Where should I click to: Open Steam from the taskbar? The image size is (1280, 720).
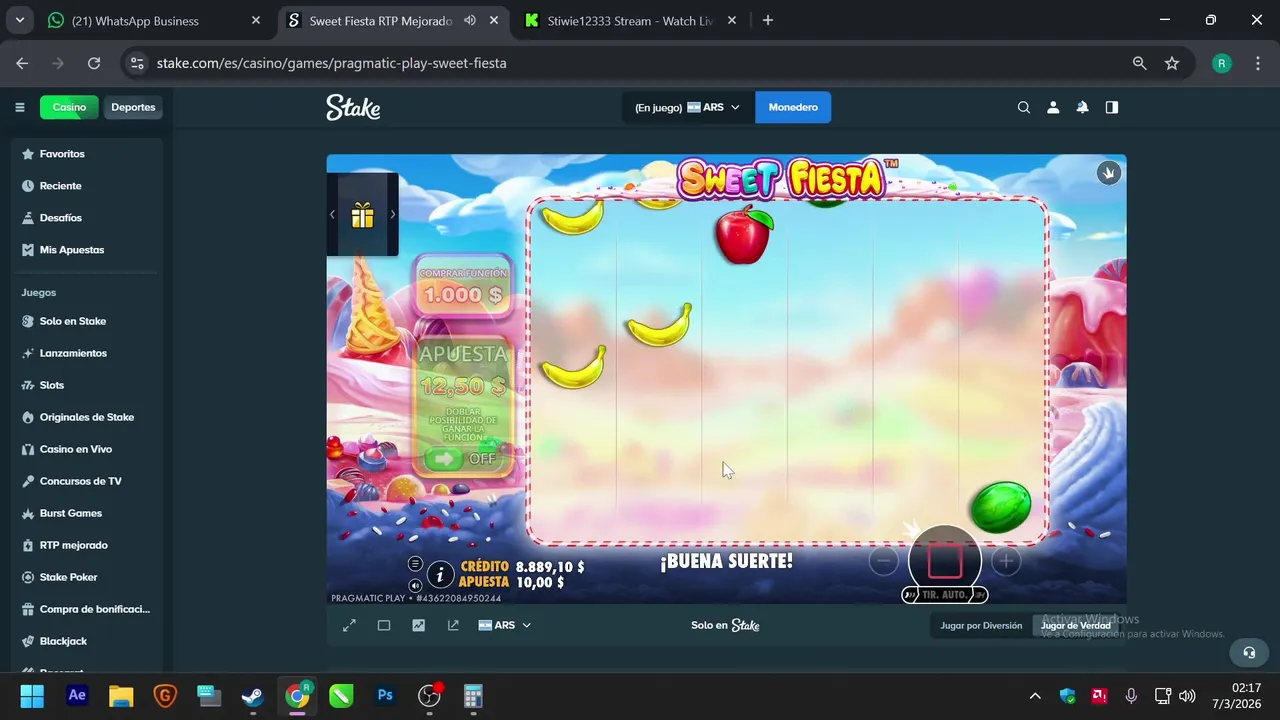pos(253,695)
